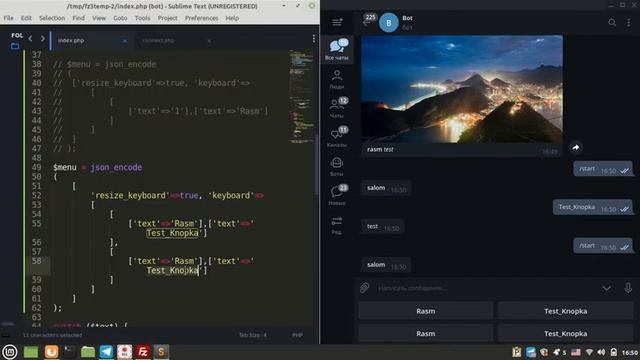Open the Edit menu
640x360 pixels.
pos(26,18)
